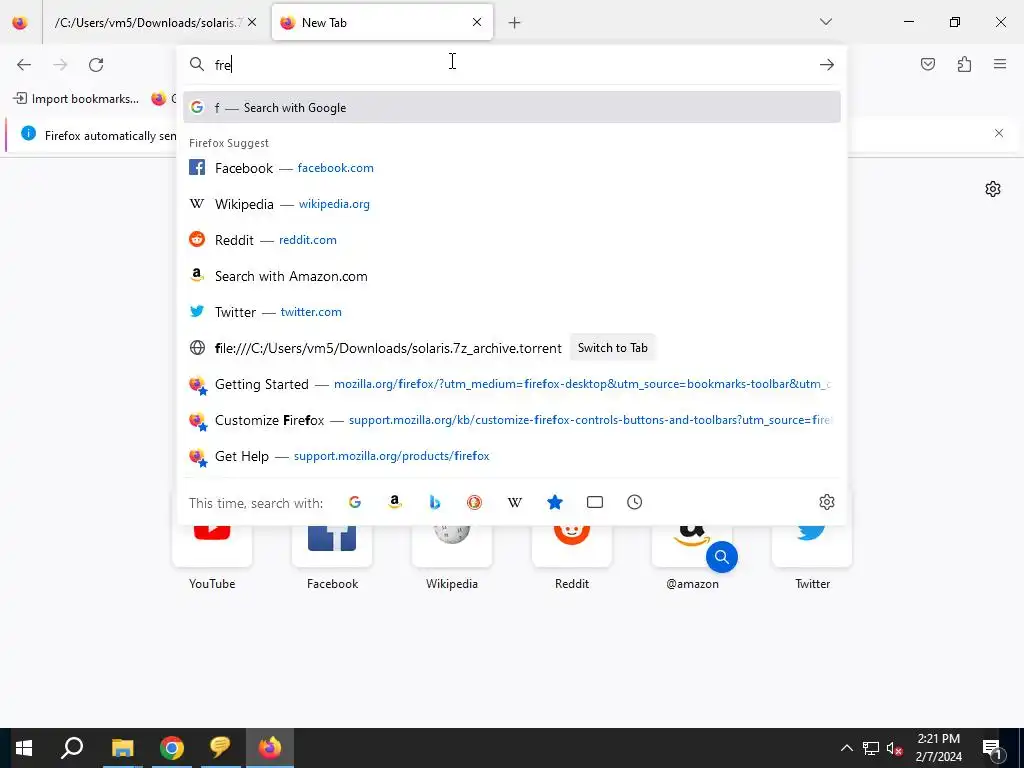Open Windows taskbar search
Viewport: 1024px width, 768px height.
(x=72, y=748)
